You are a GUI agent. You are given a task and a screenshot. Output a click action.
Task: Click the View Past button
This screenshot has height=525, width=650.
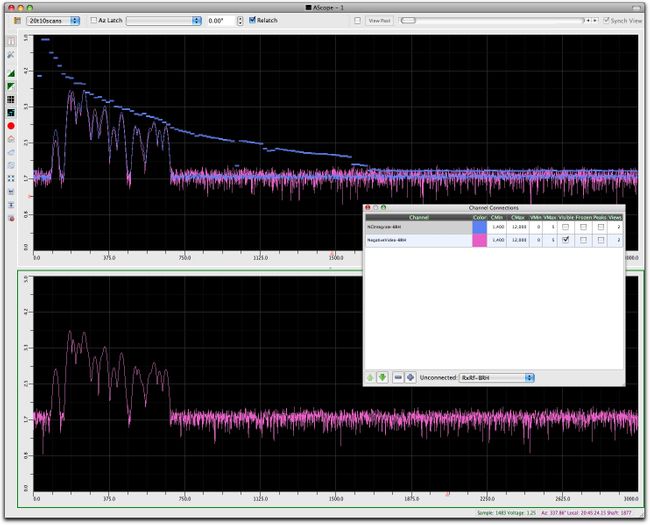(x=379, y=20)
